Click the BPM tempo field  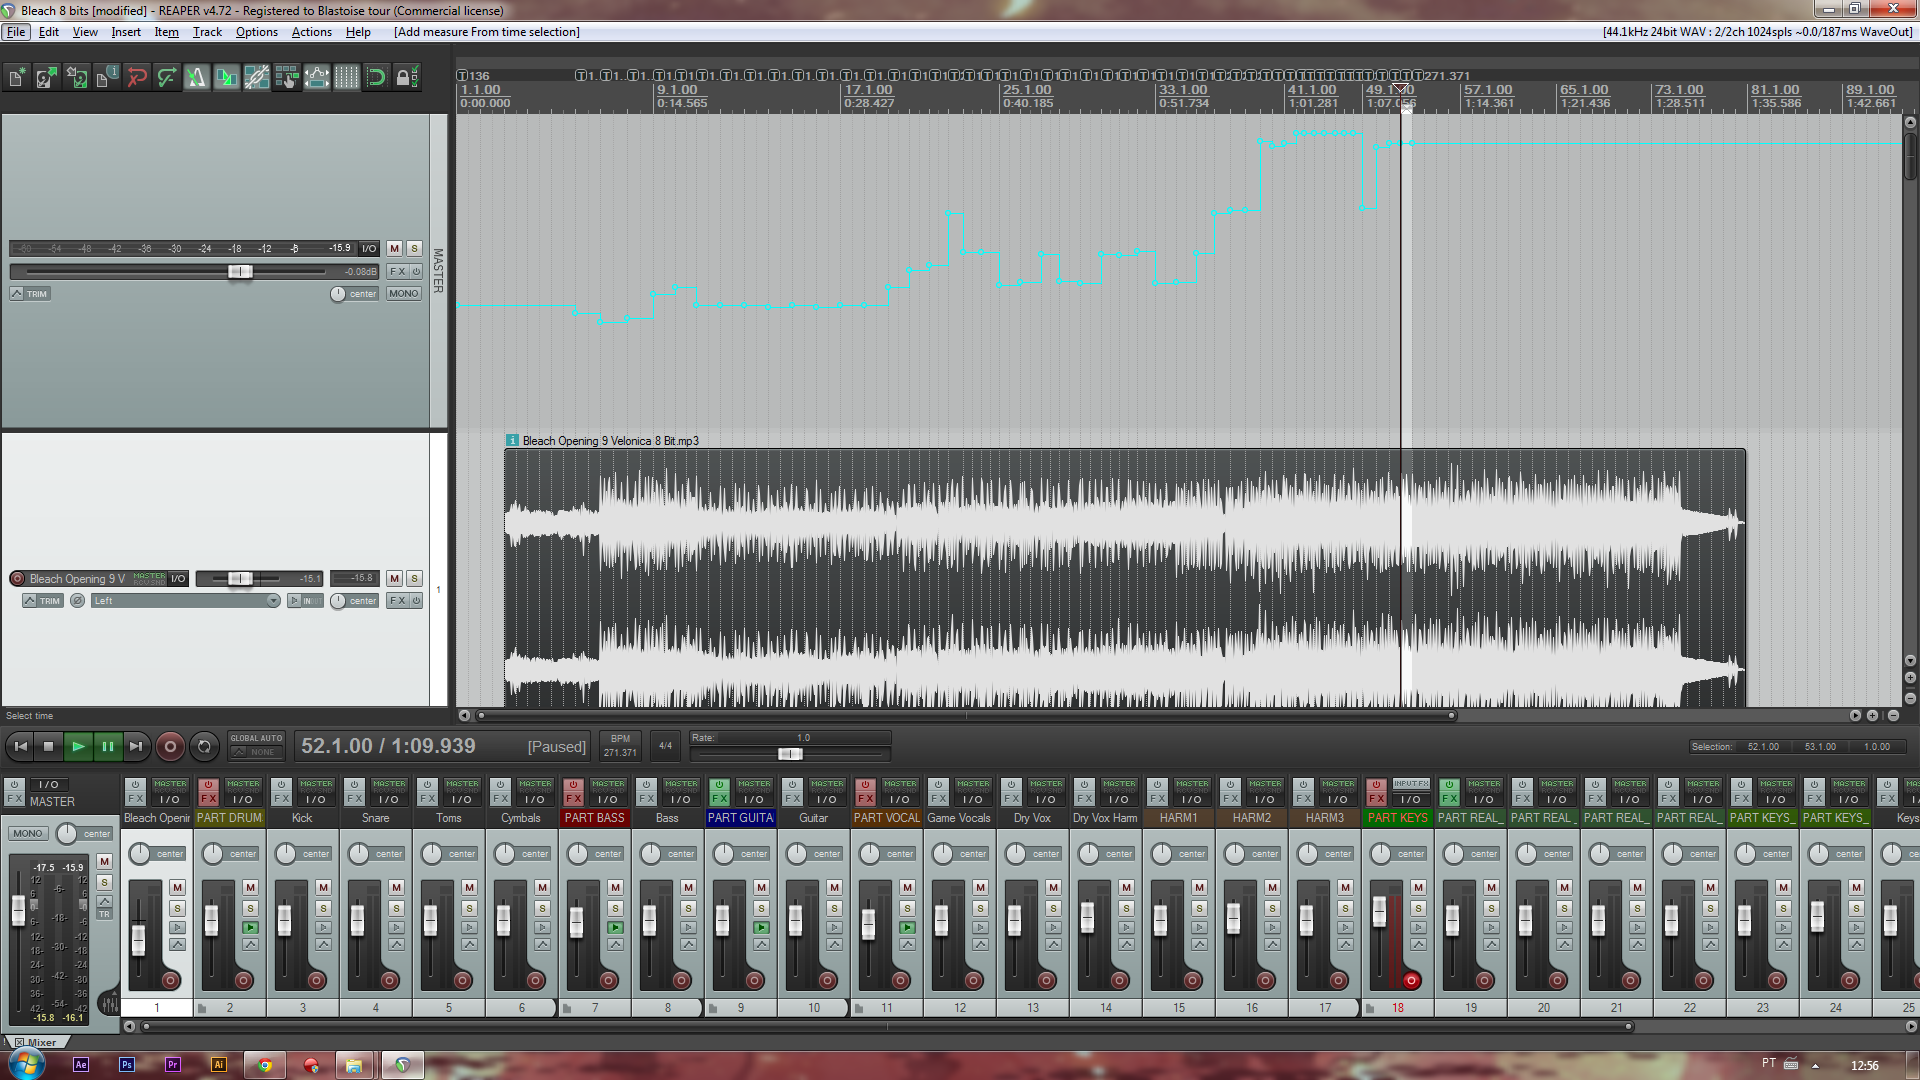pyautogui.click(x=620, y=746)
